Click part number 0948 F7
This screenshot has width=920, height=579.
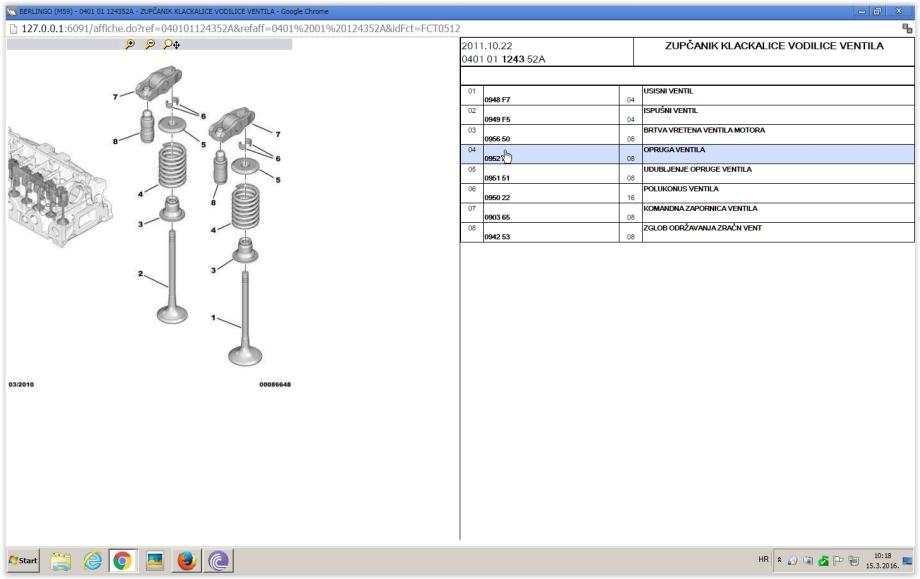coord(497,100)
